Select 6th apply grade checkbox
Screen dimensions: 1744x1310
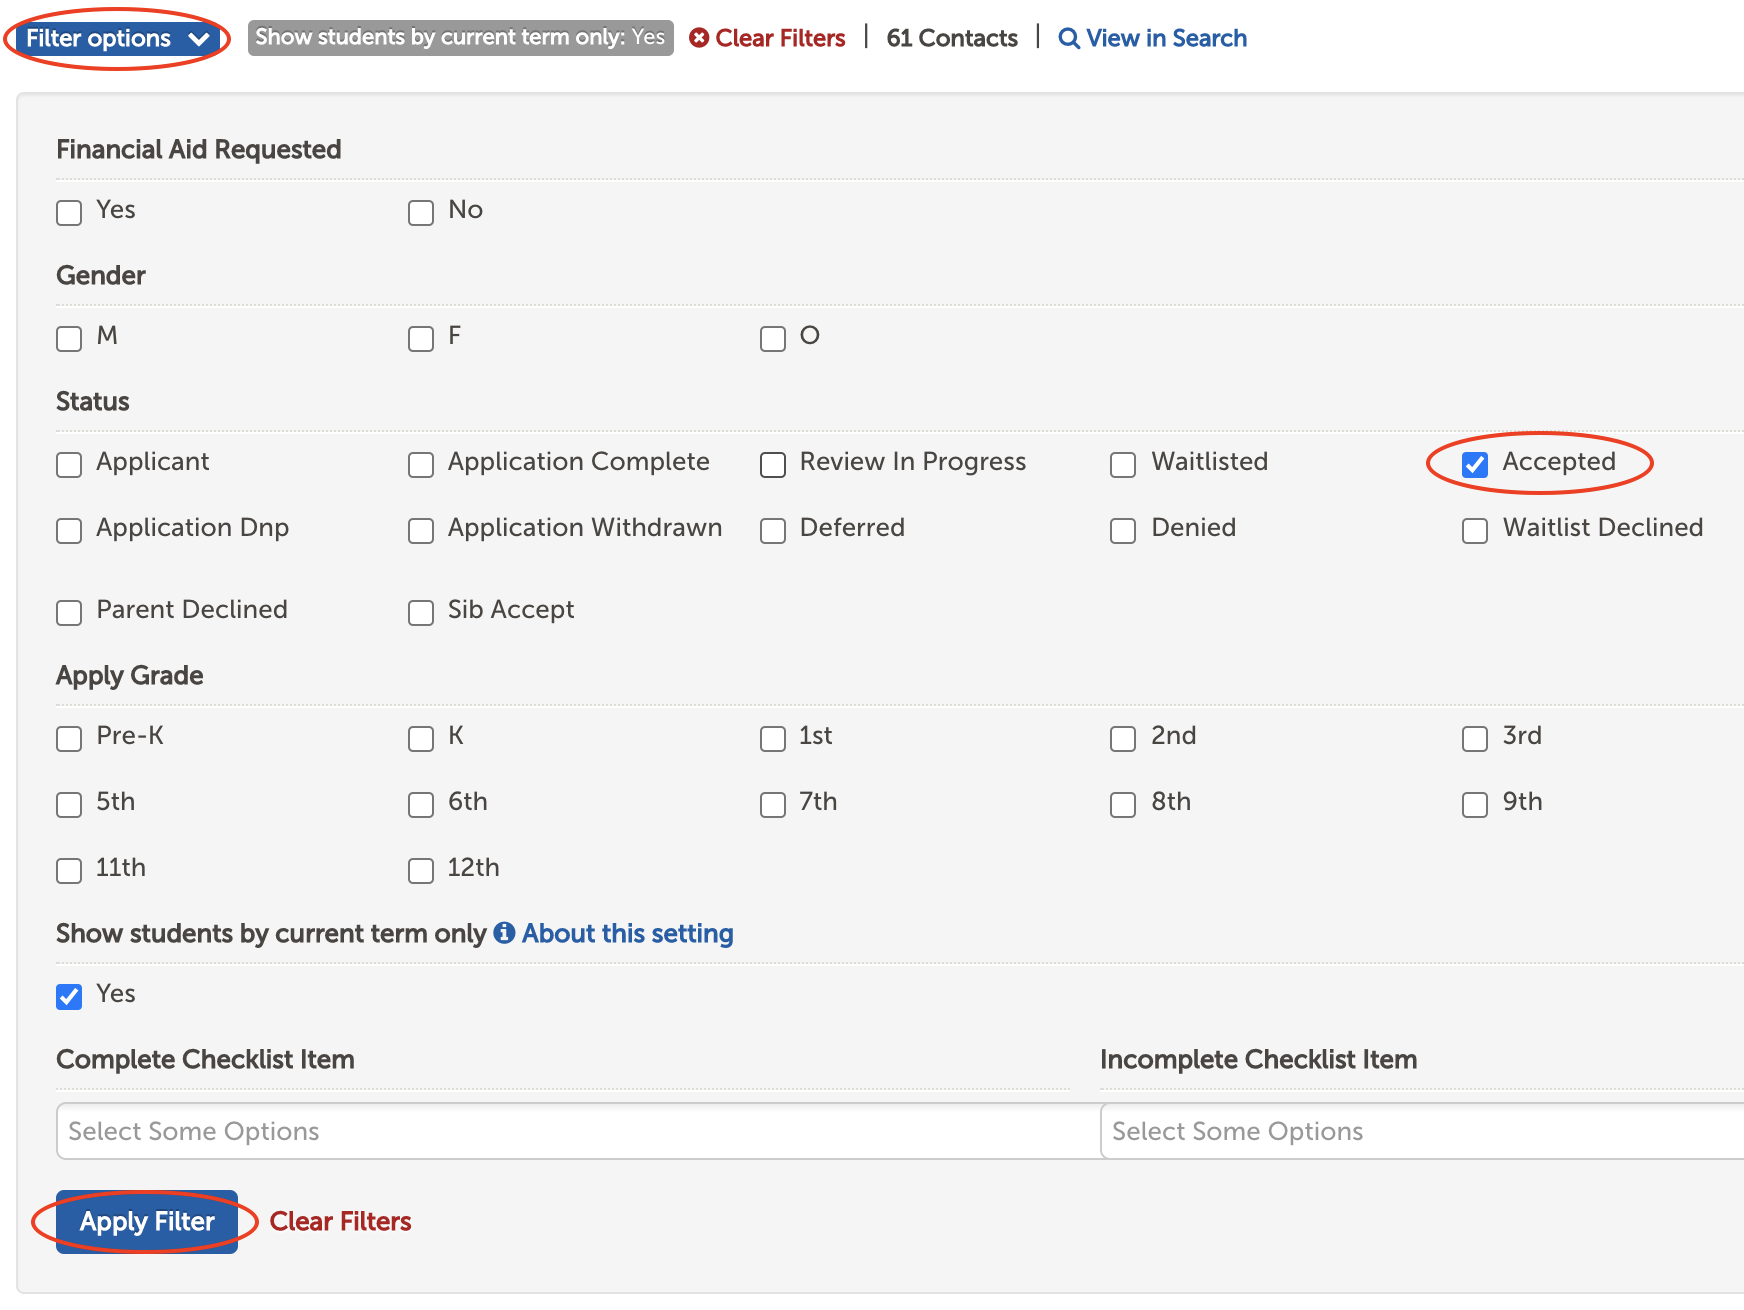tap(421, 804)
